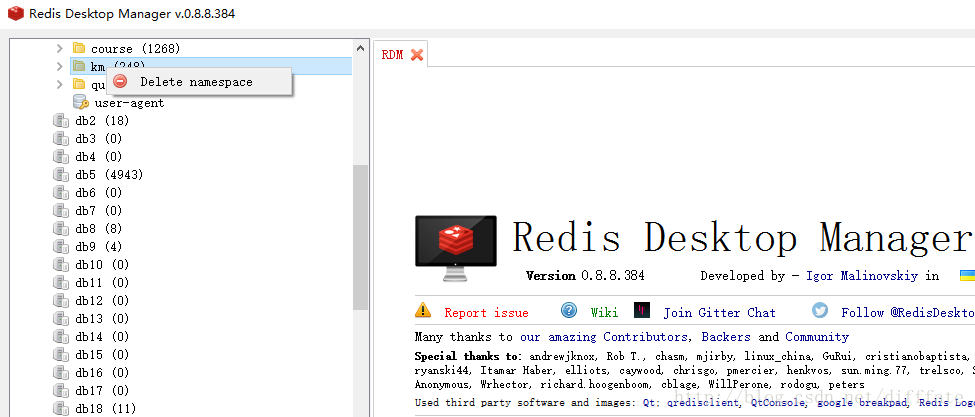The height and width of the screenshot is (417, 975).
Task: Select the km folder icon
Action: point(78,66)
